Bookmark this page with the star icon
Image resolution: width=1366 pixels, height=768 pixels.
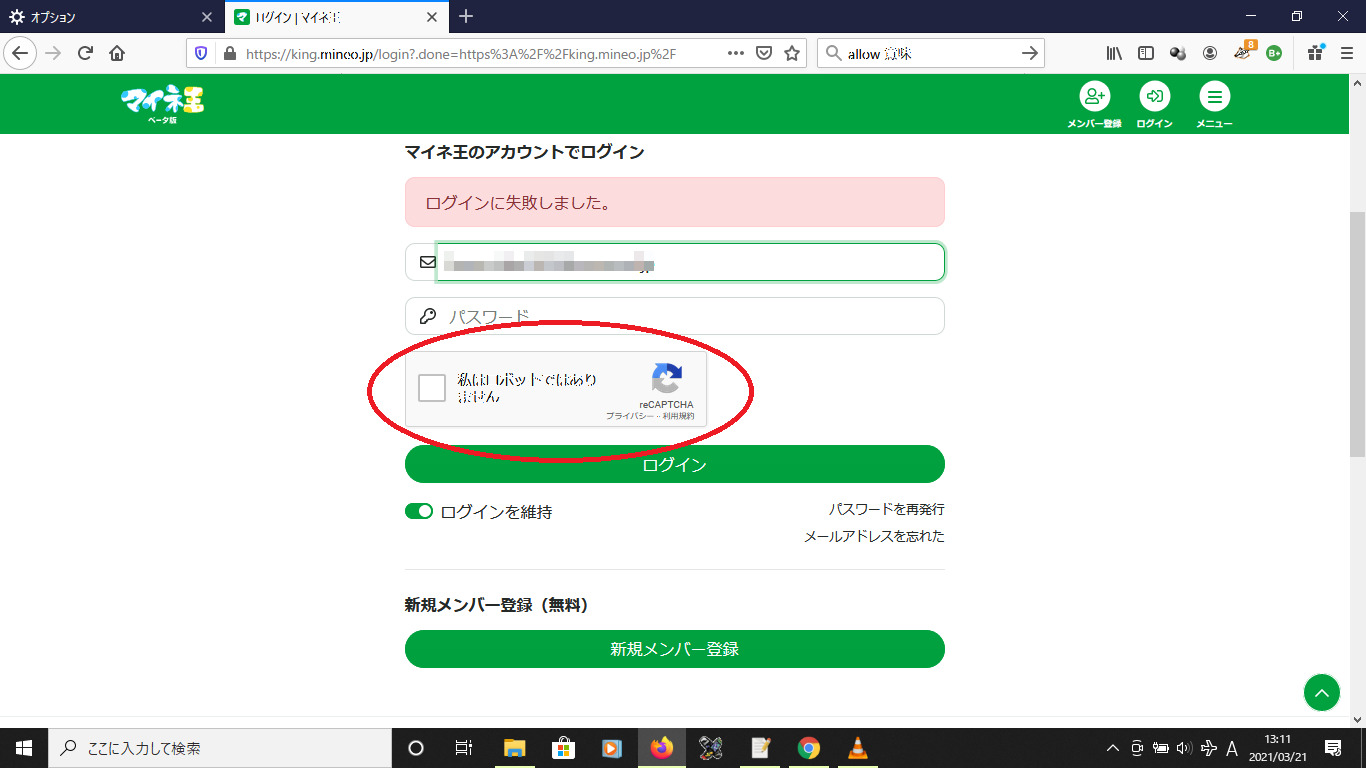792,53
